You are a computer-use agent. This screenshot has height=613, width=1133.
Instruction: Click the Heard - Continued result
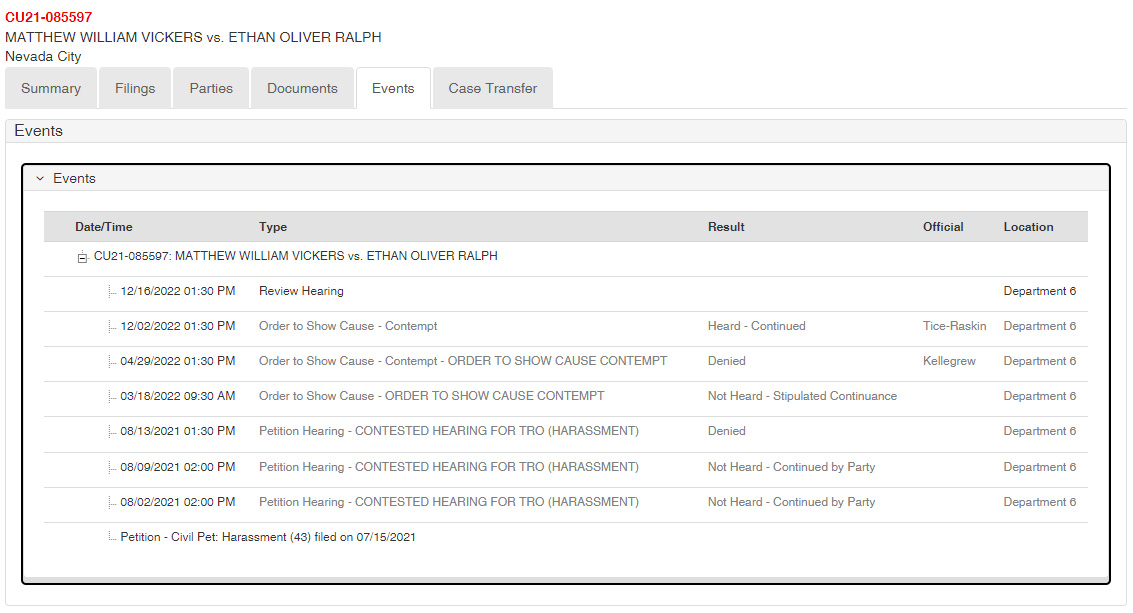click(757, 326)
